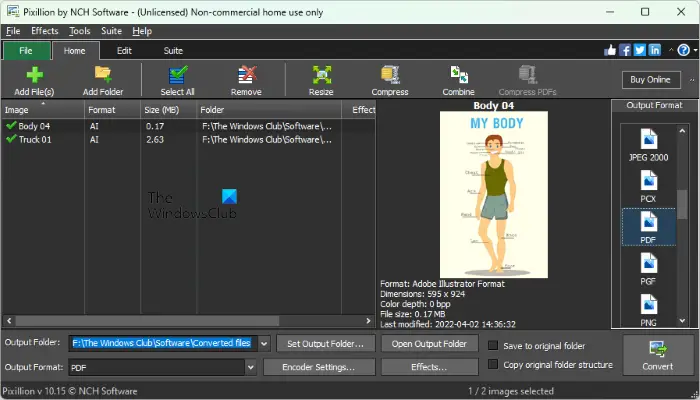Select PDF output format icon
Viewport: 700px width, 400px height.
point(649,222)
